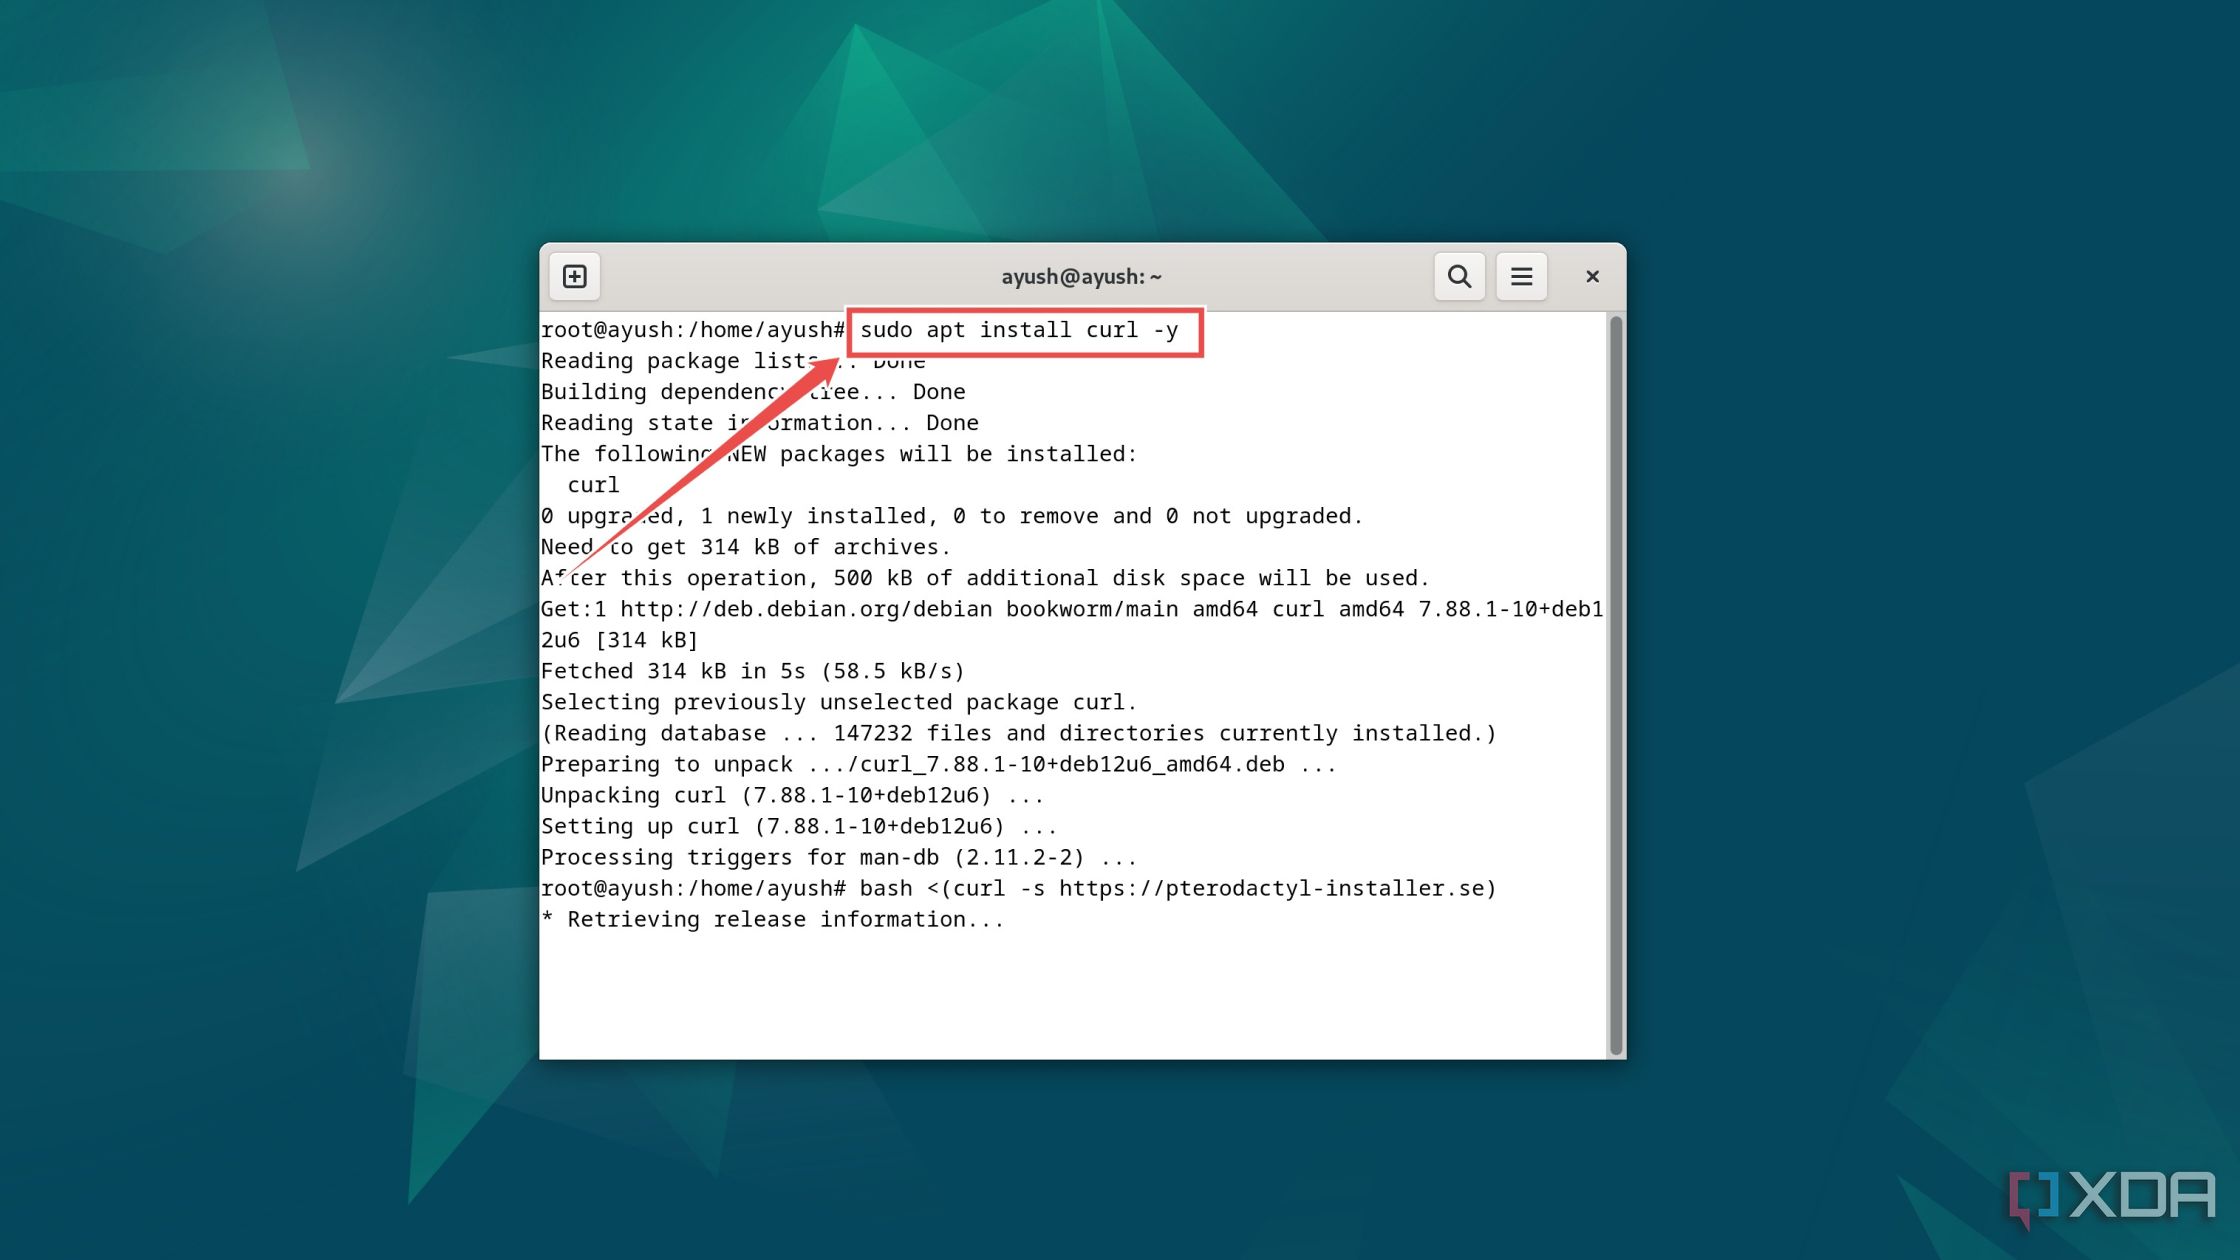The image size is (2240, 1260).
Task: Click 'The following NEW packages will be installed:' line
Action: point(839,454)
